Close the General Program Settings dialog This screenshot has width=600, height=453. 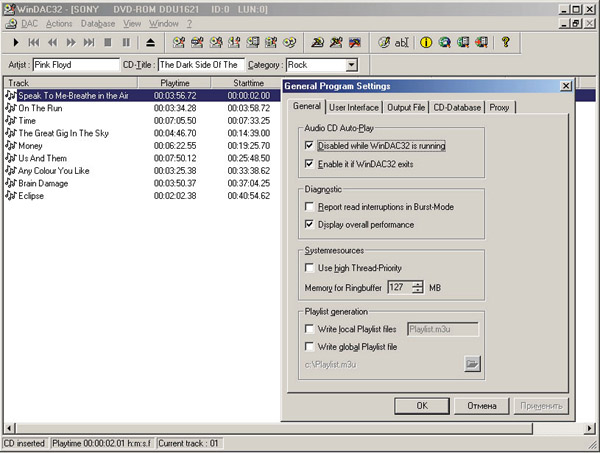[566, 86]
